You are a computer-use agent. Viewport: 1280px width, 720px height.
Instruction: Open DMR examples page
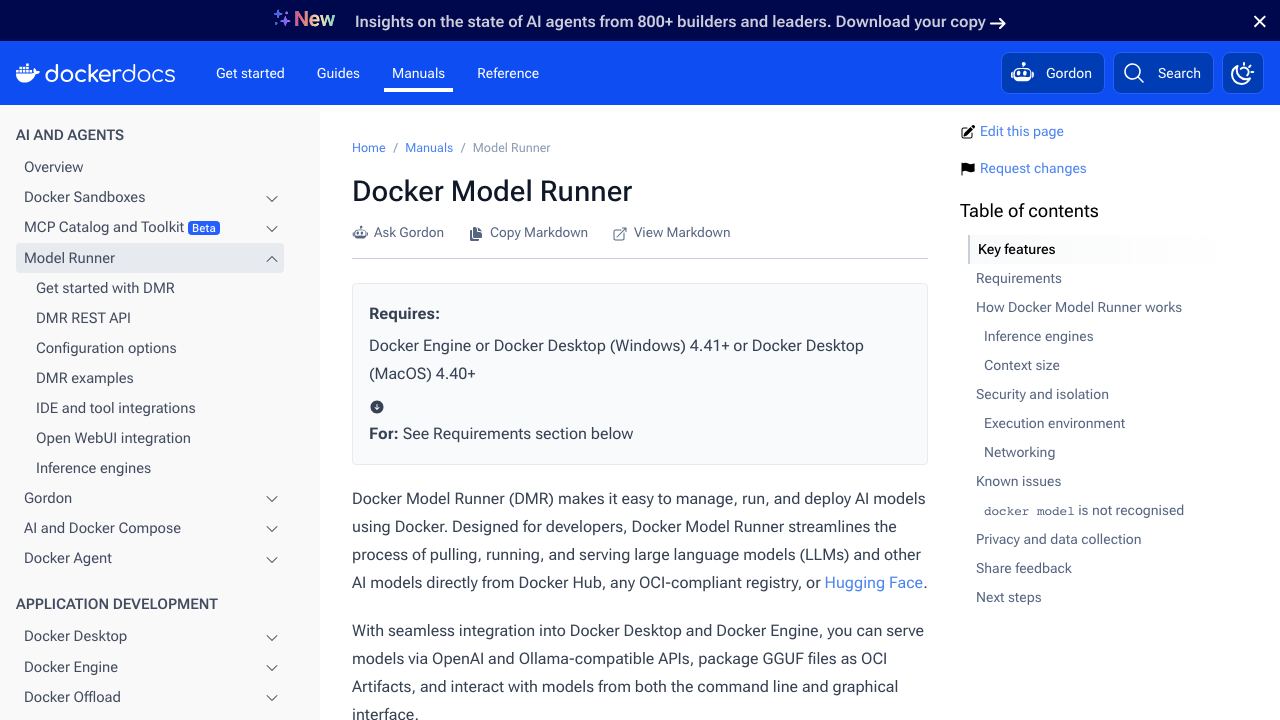pyautogui.click(x=85, y=378)
